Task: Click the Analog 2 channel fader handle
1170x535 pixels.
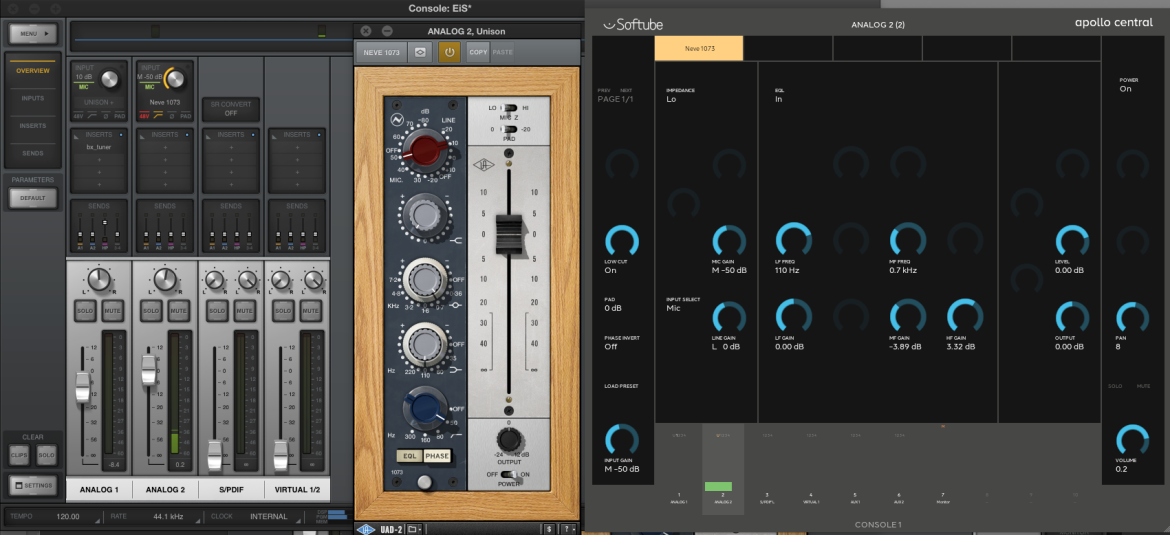Action: [148, 369]
